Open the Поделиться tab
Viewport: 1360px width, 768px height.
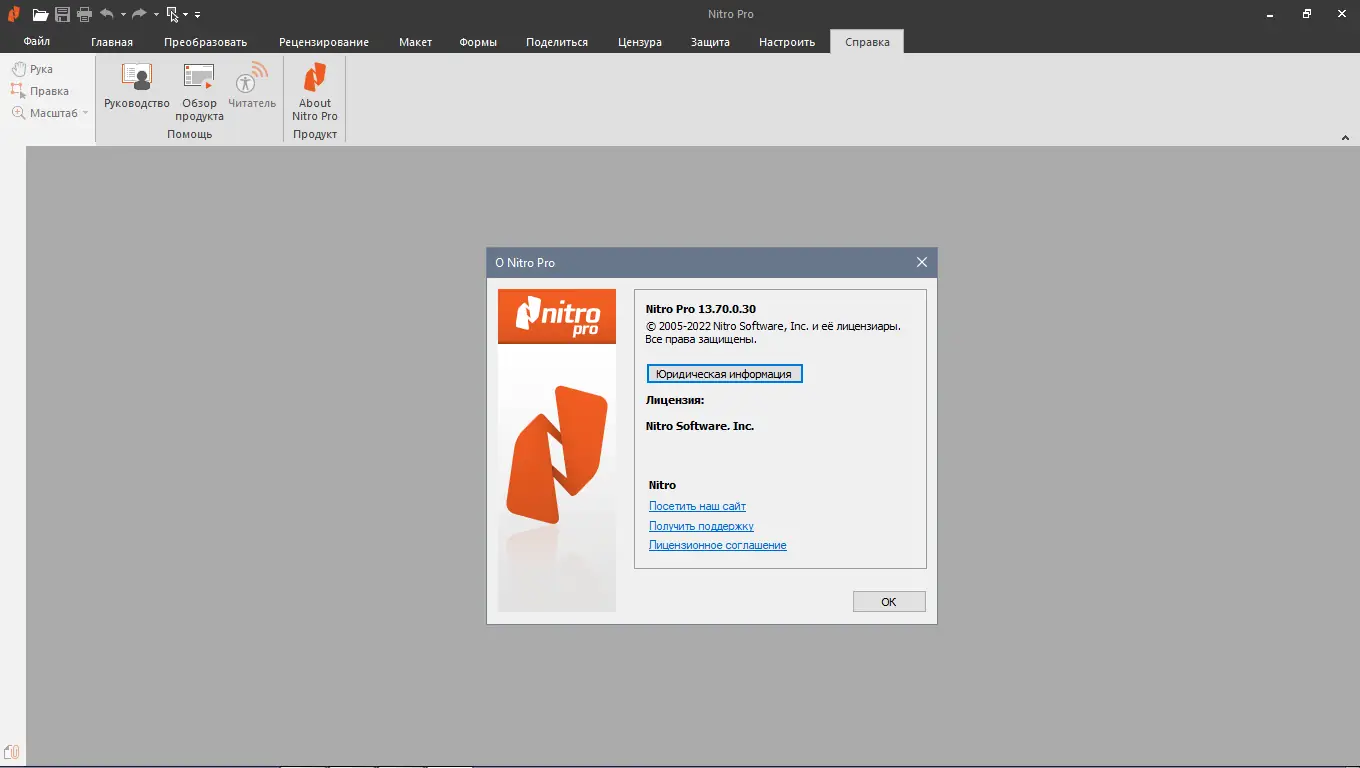tap(557, 42)
